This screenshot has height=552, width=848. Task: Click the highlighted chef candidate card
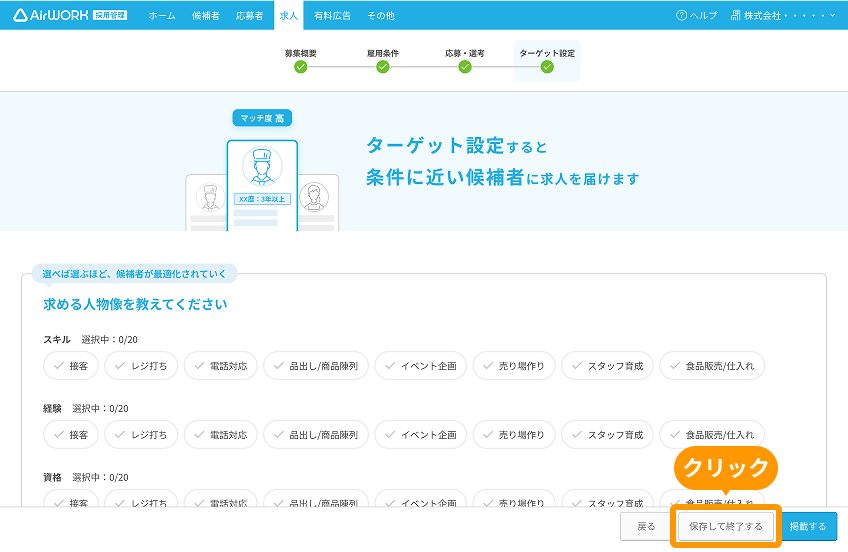pyautogui.click(x=262, y=185)
